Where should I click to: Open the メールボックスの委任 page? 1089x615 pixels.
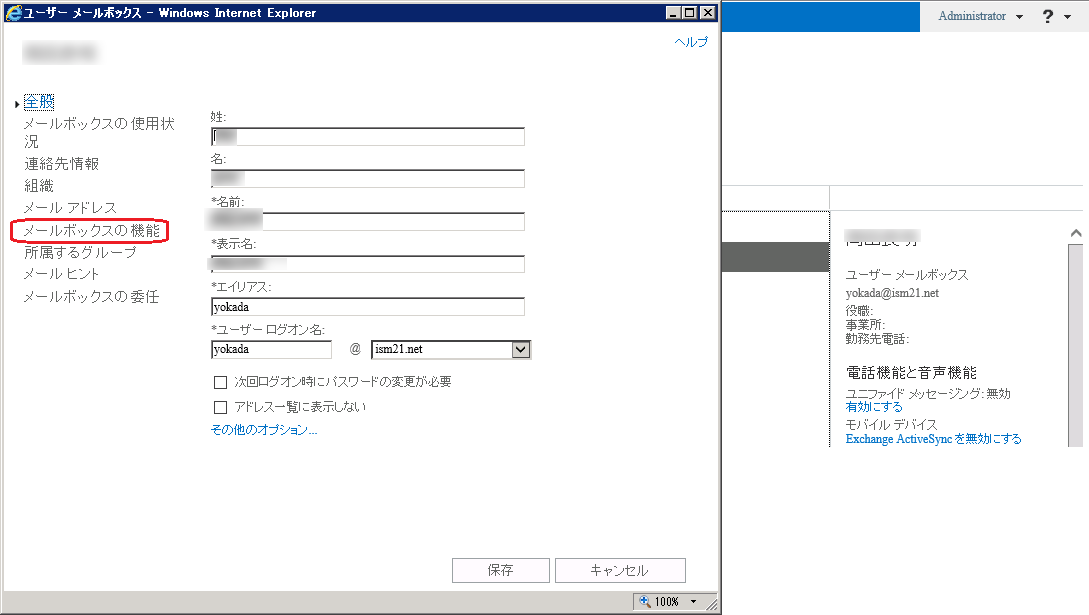91,297
